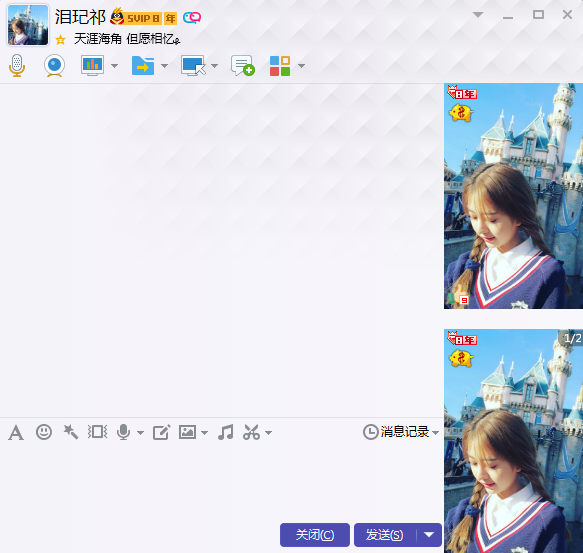Expand the send button options arrow
Screen dimensions: 583x553
[429, 535]
